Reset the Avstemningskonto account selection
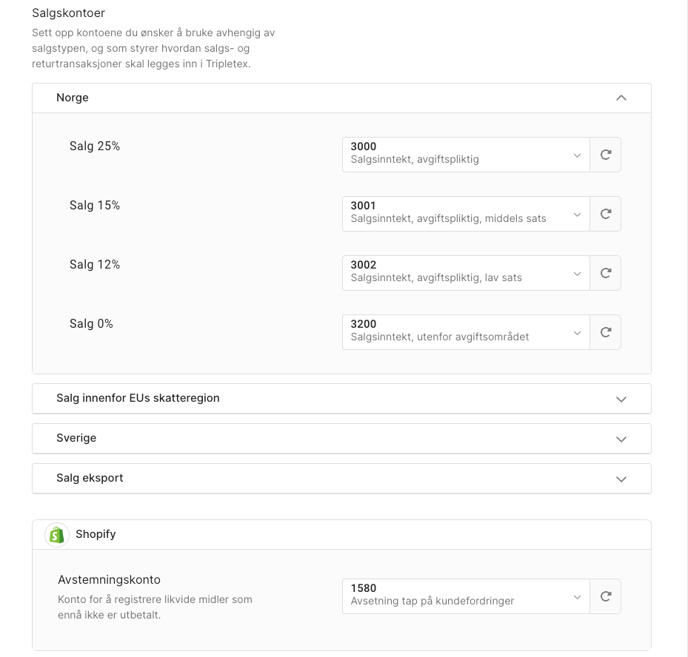The width and height of the screenshot is (688, 657). [606, 596]
